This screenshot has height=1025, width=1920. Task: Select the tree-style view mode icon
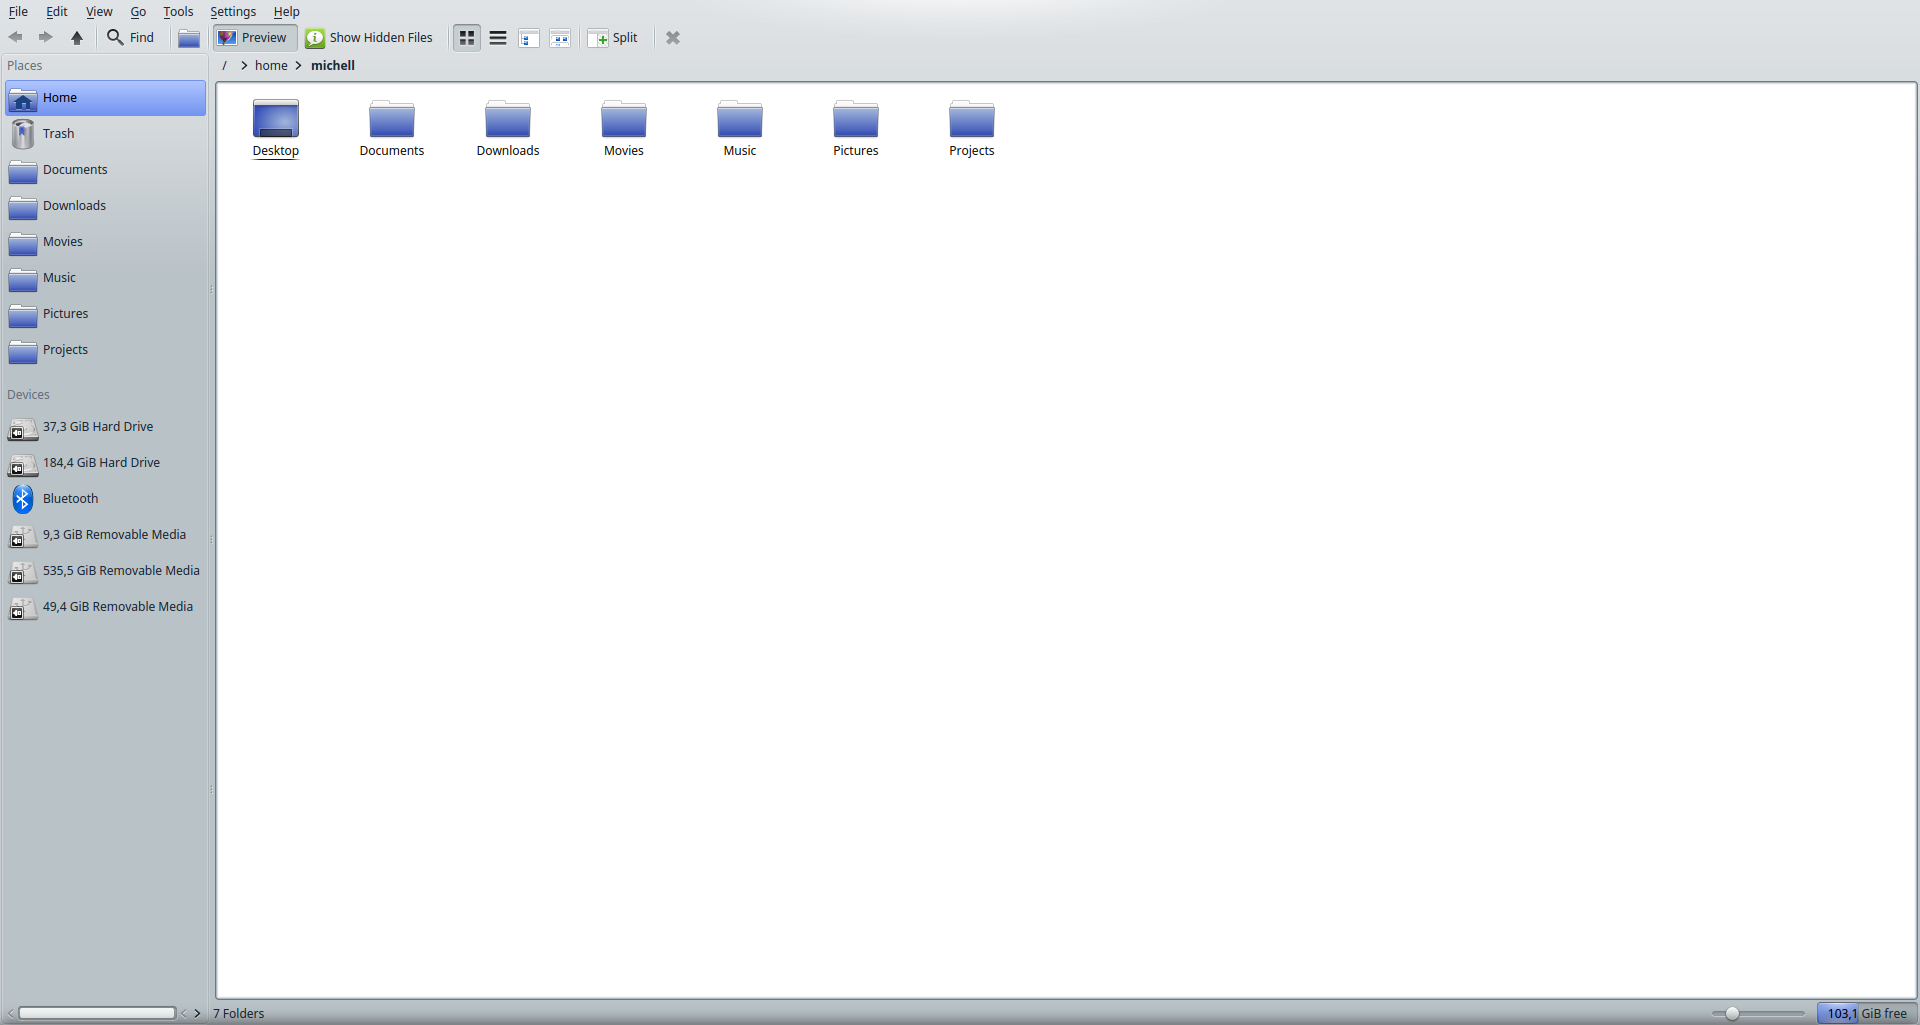[529, 38]
